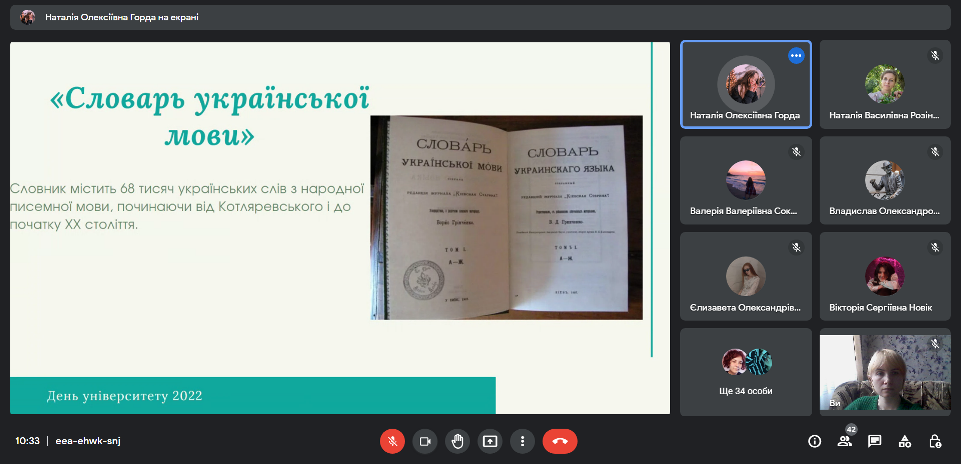The width and height of the screenshot is (961, 464).
Task: Show the list of 42 participants
Action: (x=844, y=441)
